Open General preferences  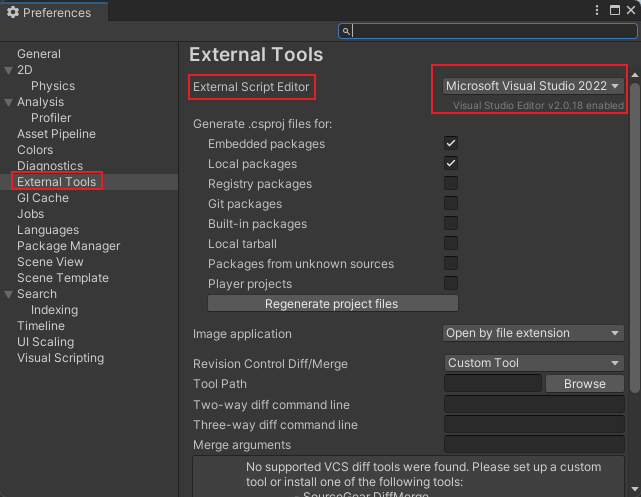39,54
